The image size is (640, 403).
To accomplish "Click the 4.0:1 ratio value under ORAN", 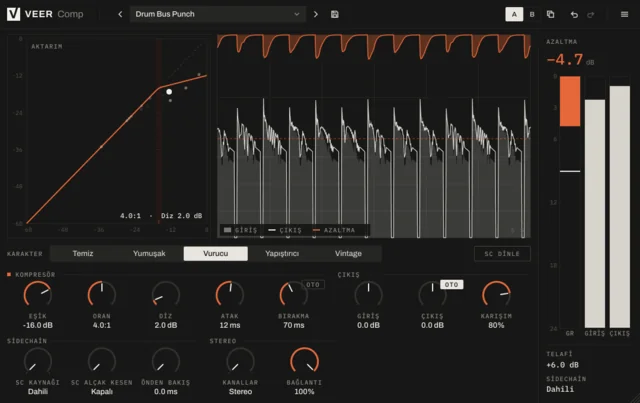I will [102, 325].
